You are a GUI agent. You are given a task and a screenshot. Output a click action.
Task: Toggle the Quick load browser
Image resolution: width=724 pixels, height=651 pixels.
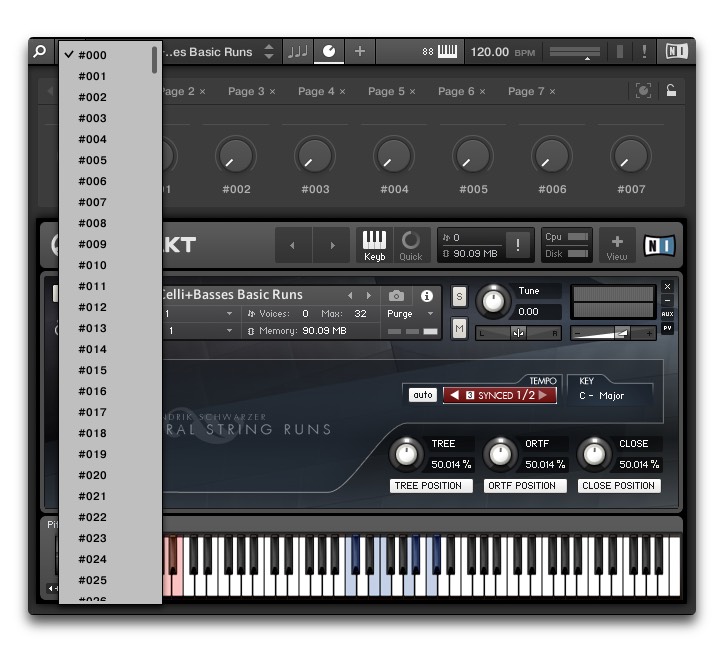(410, 246)
